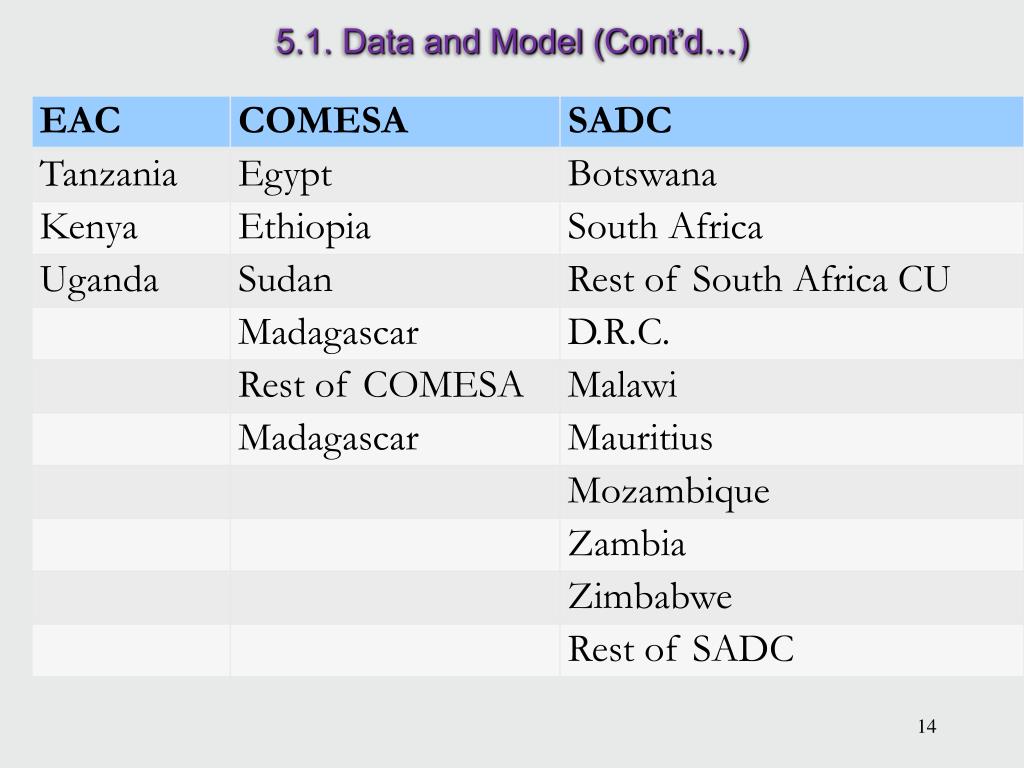This screenshot has width=1024, height=768.
Task: Click the Mozambique cell
Action: pyautogui.click(x=792, y=491)
